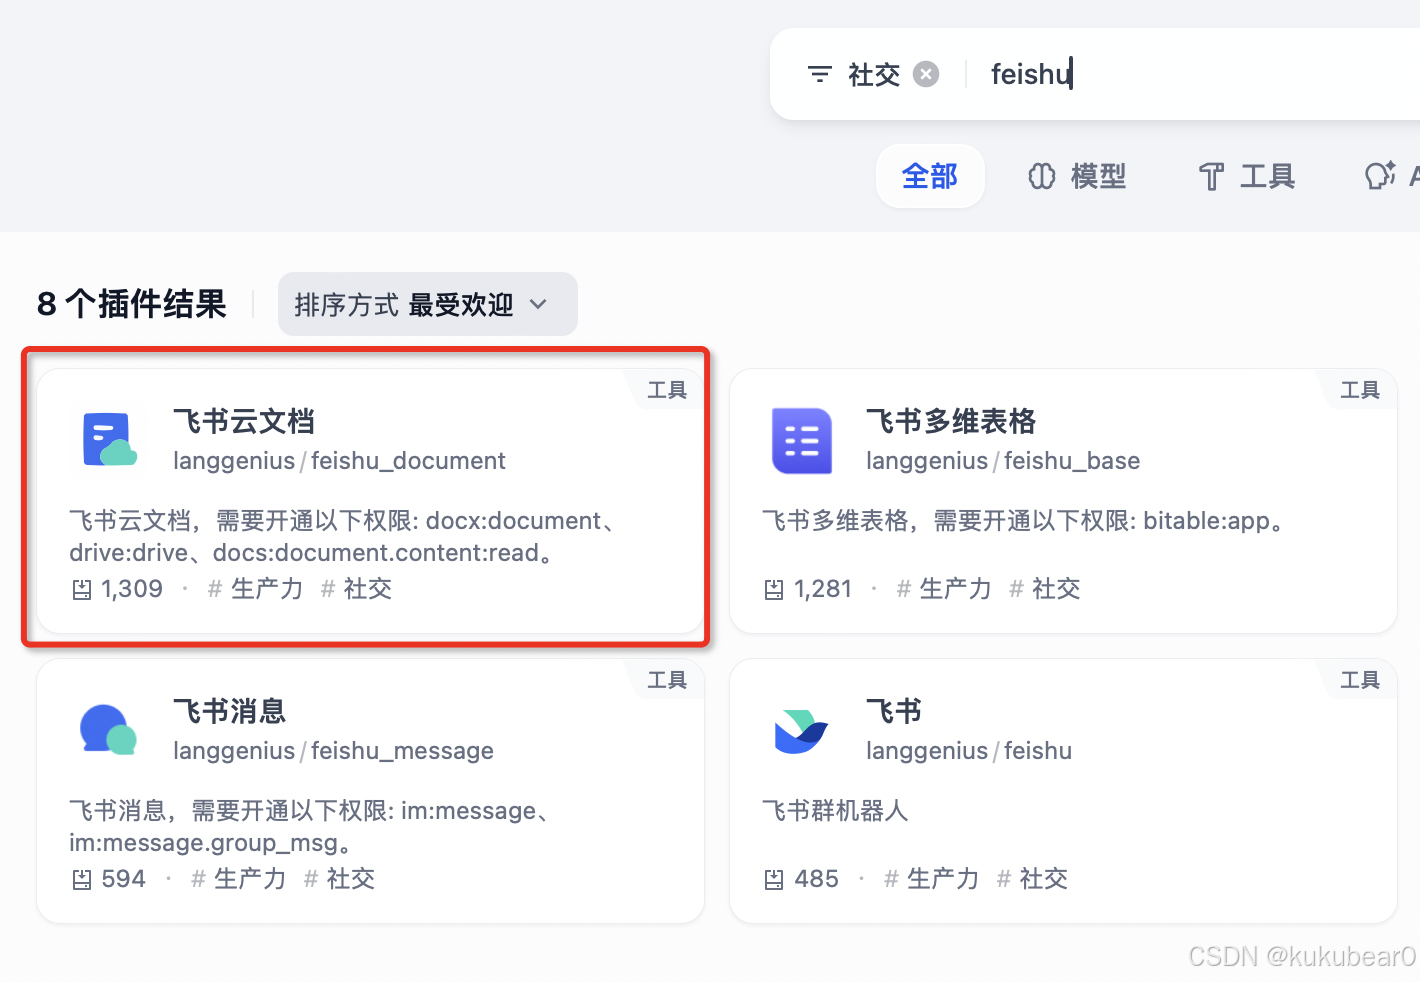This screenshot has width=1420, height=982.
Task: Click download icon next to 1,309
Action: click(x=82, y=590)
